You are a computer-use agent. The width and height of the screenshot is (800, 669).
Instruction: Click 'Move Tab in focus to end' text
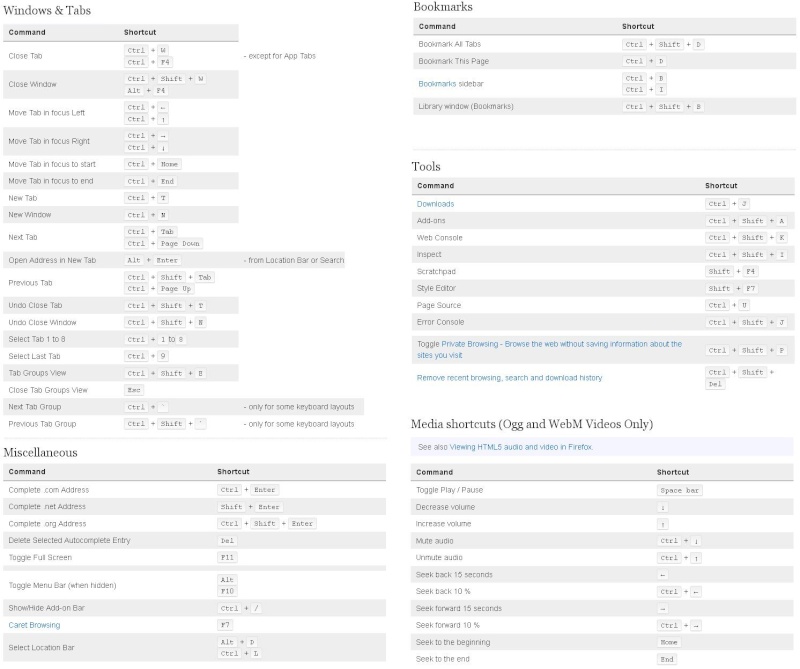coord(51,181)
